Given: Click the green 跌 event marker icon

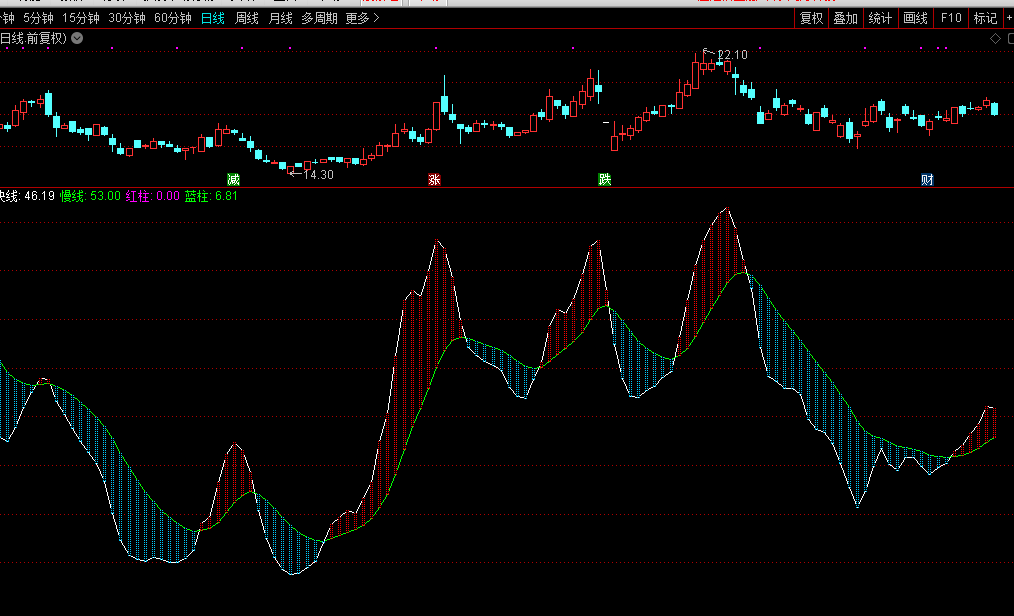Looking at the screenshot, I should tap(604, 180).
